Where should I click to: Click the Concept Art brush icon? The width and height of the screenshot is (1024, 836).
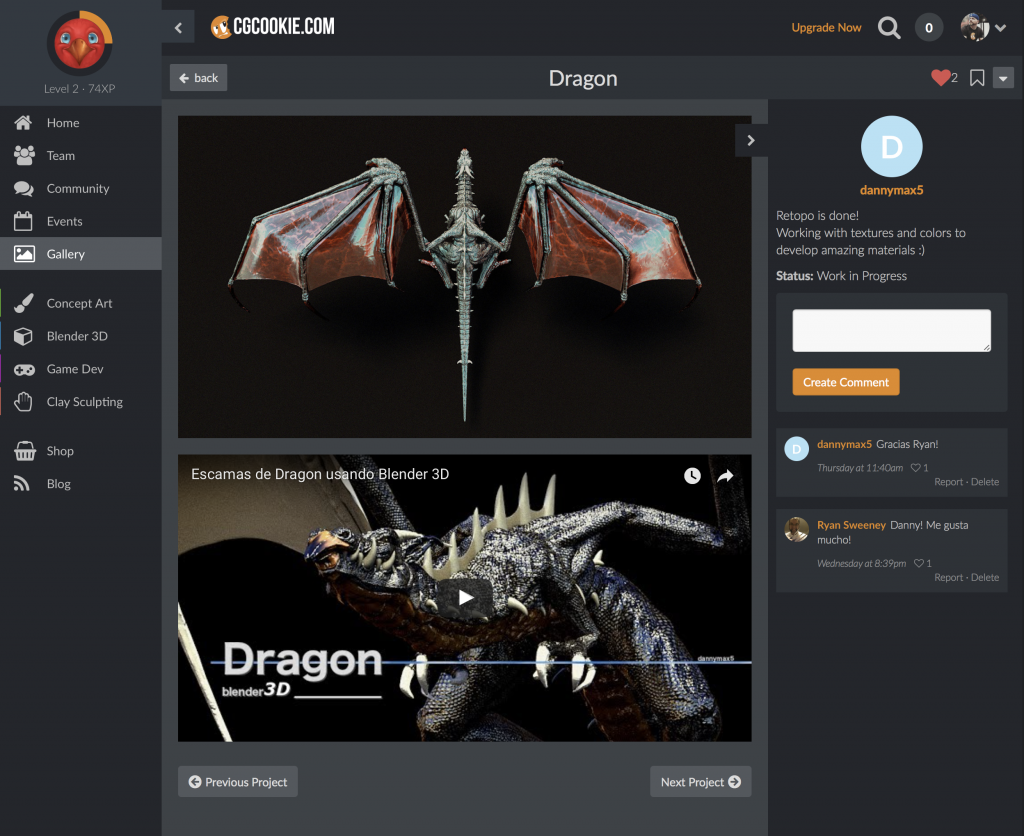24,303
